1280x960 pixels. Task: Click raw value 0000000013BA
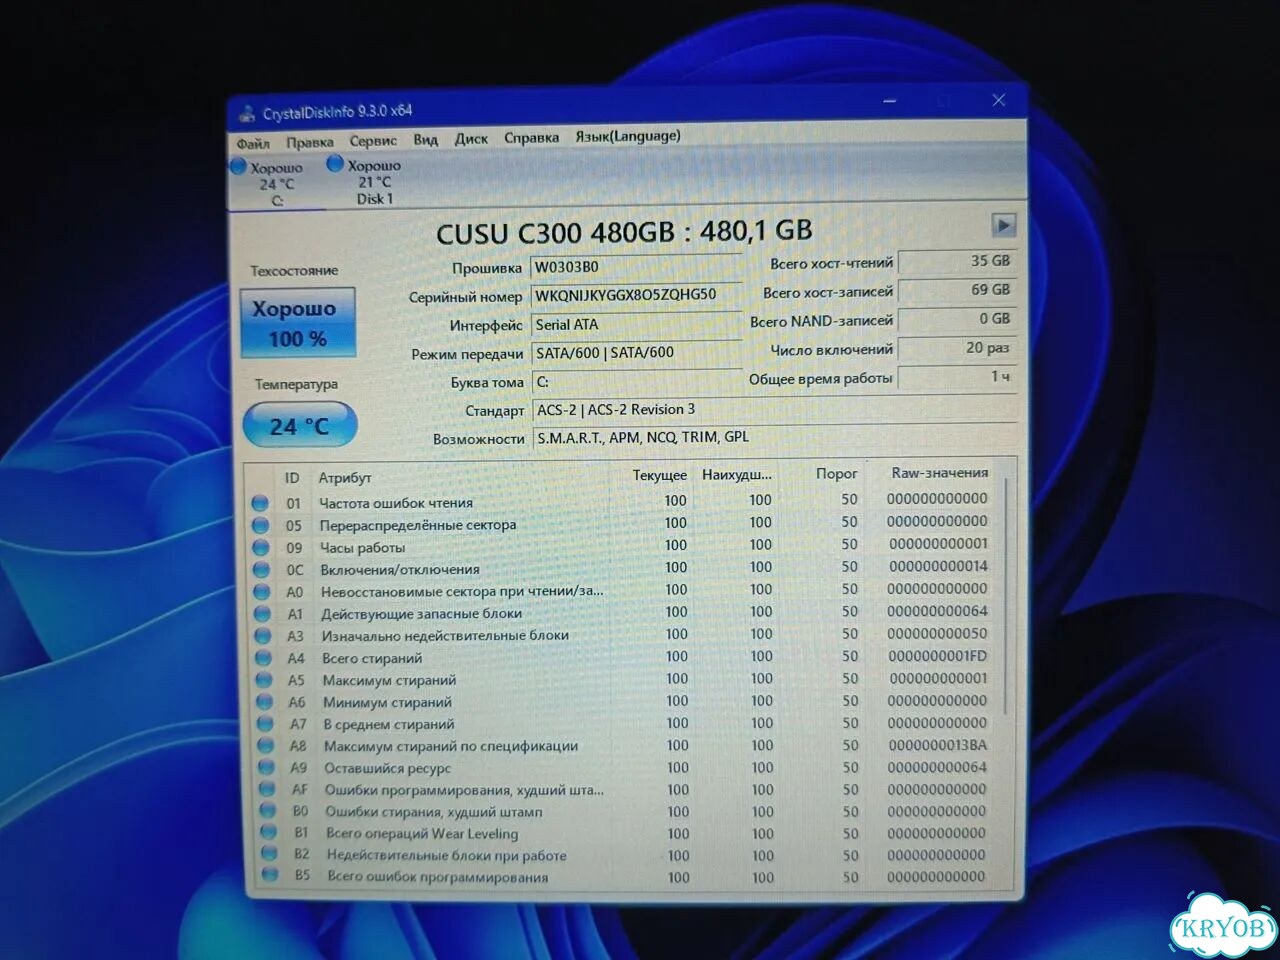[938, 745]
